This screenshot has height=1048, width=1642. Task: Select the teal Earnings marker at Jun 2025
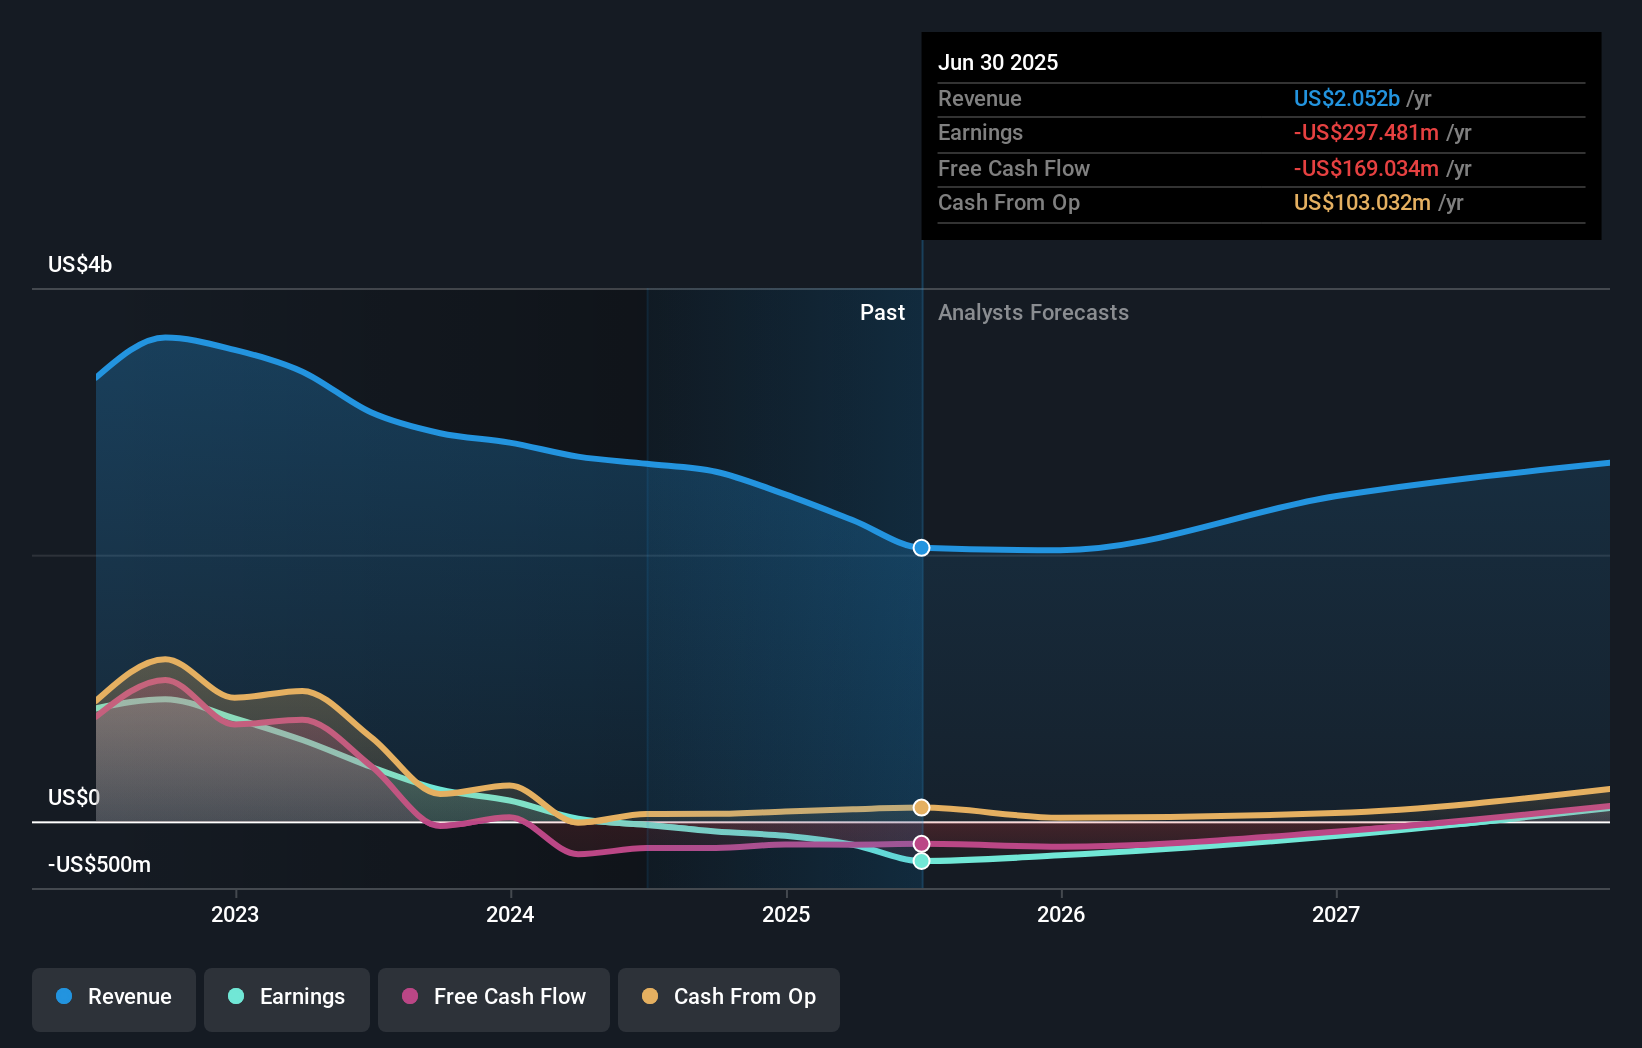[921, 862]
